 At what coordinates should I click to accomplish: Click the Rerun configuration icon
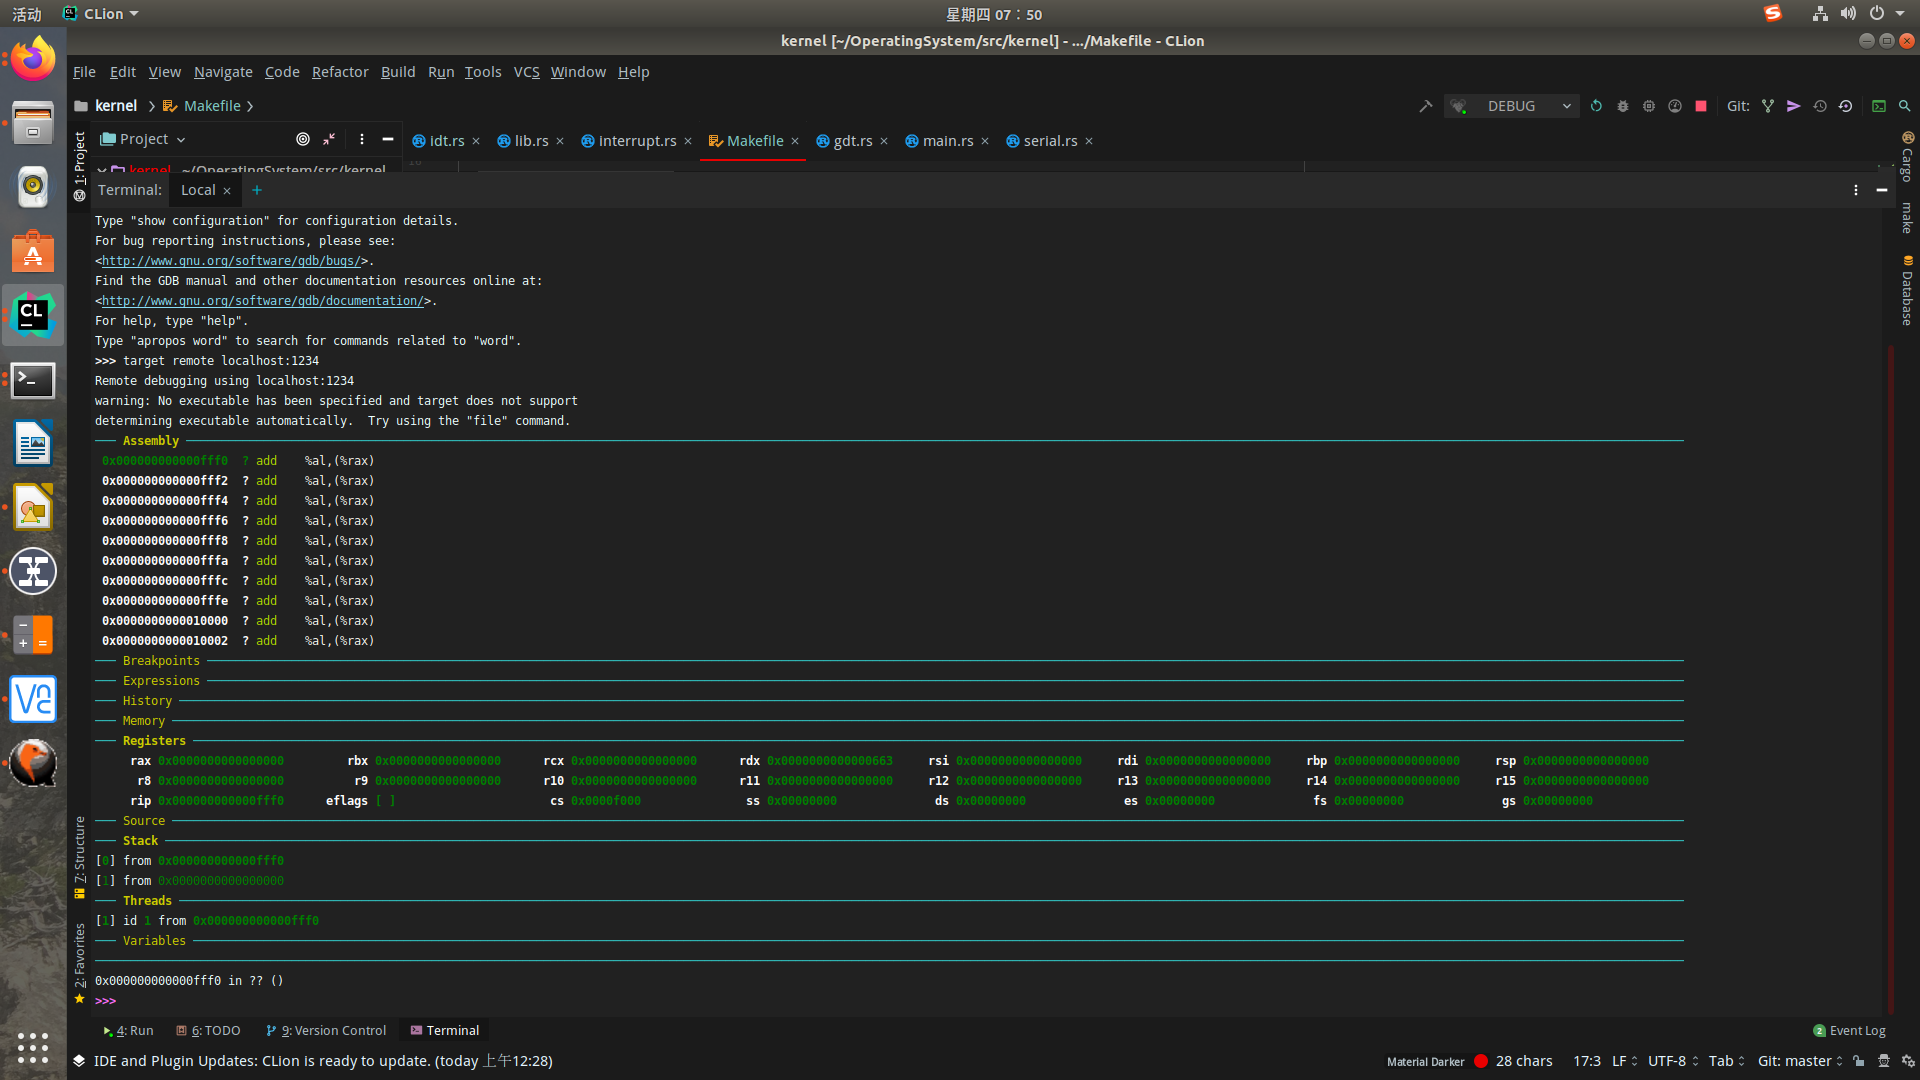(1596, 106)
